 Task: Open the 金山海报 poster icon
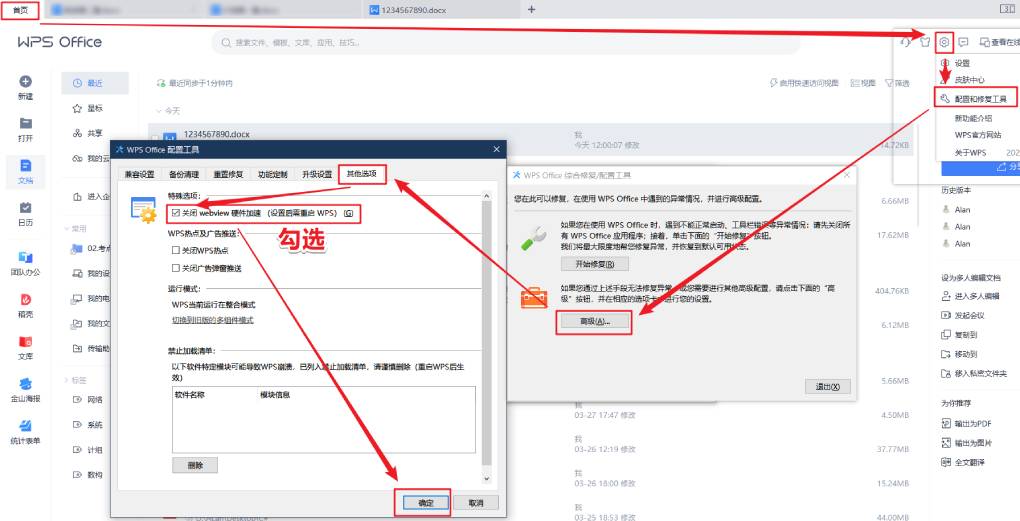(x=25, y=384)
